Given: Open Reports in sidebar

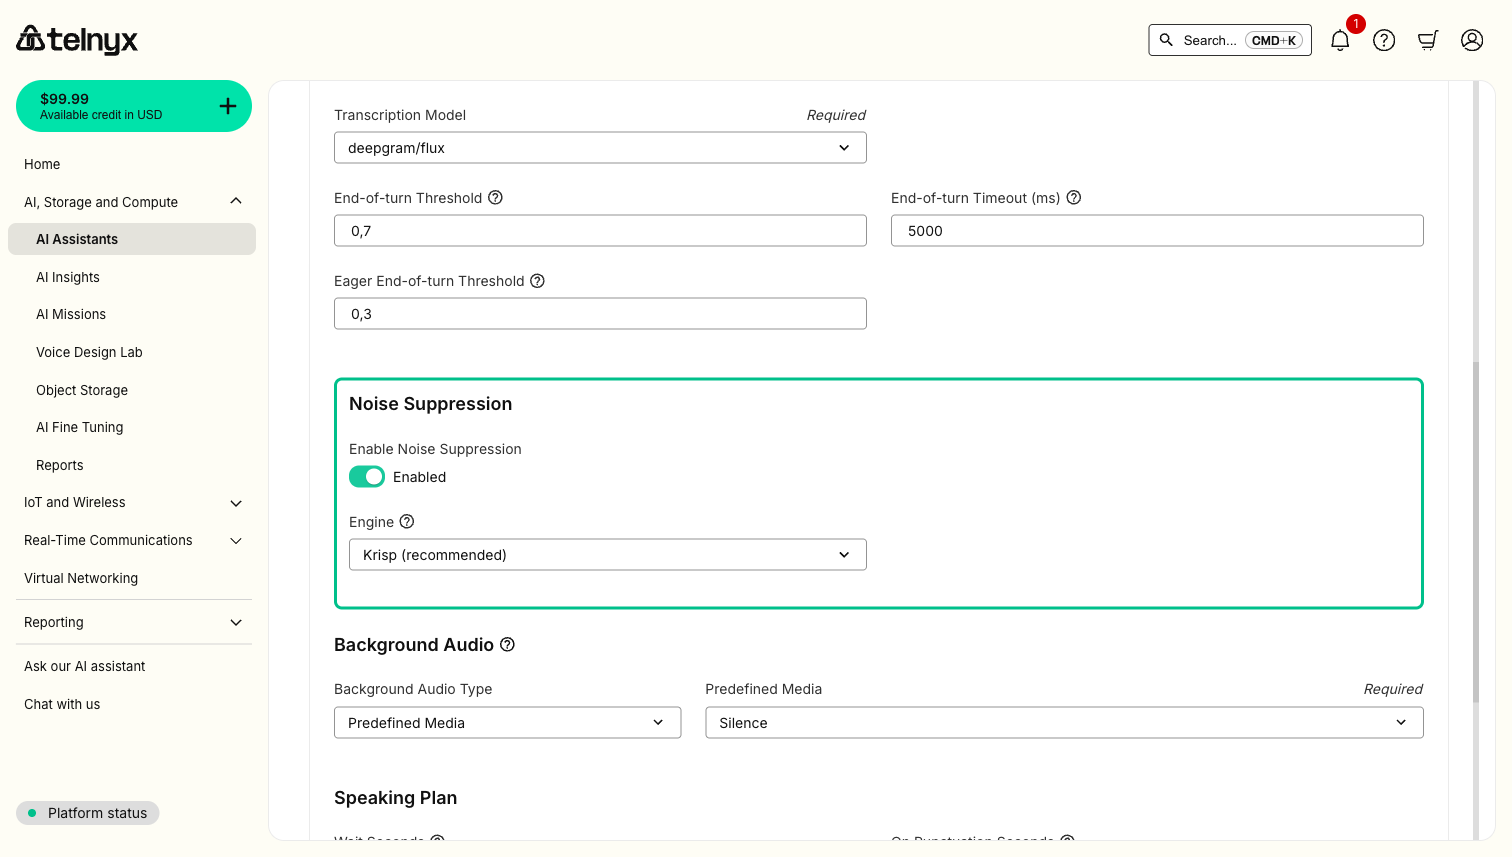Looking at the screenshot, I should tap(60, 465).
